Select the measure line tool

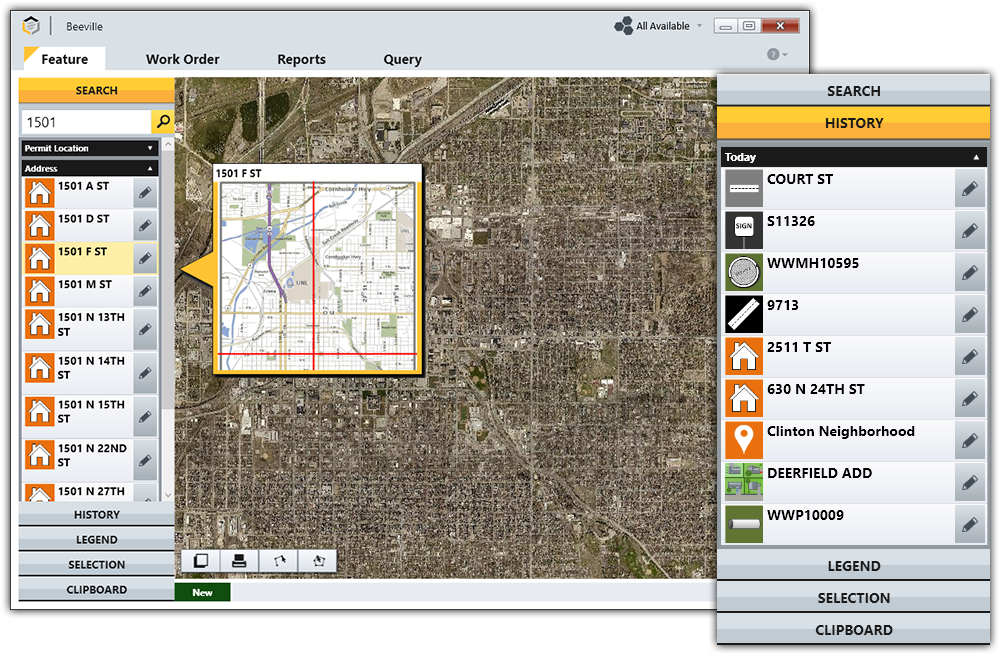point(278,561)
